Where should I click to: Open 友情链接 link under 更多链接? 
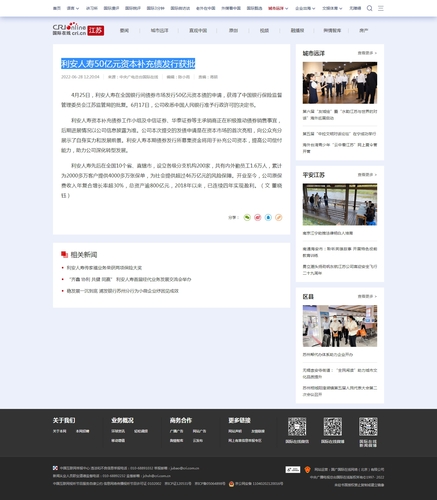(x=258, y=431)
